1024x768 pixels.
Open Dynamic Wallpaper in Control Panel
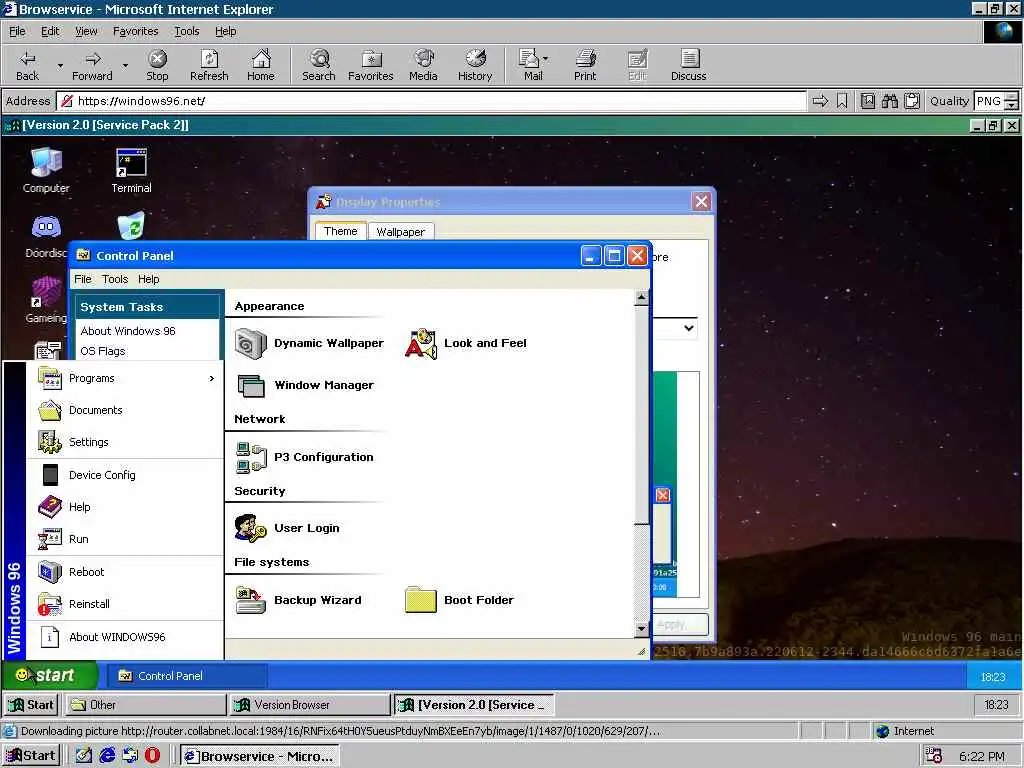(x=310, y=344)
